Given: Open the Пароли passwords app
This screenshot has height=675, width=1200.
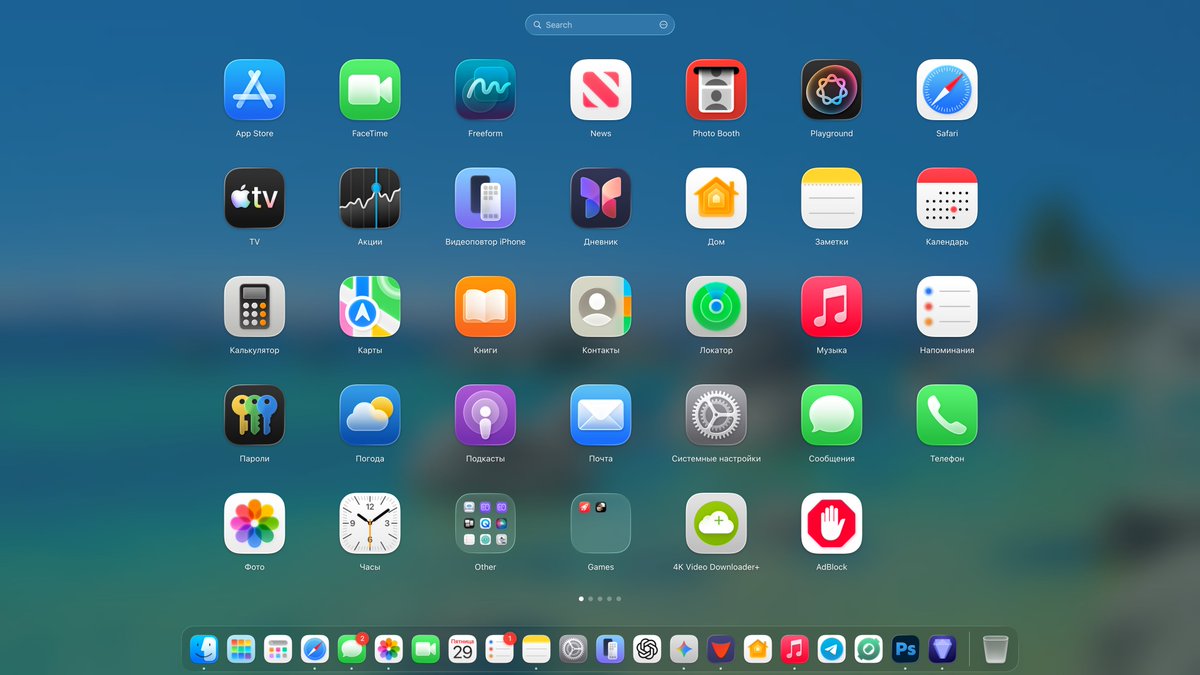Looking at the screenshot, I should pos(254,415).
